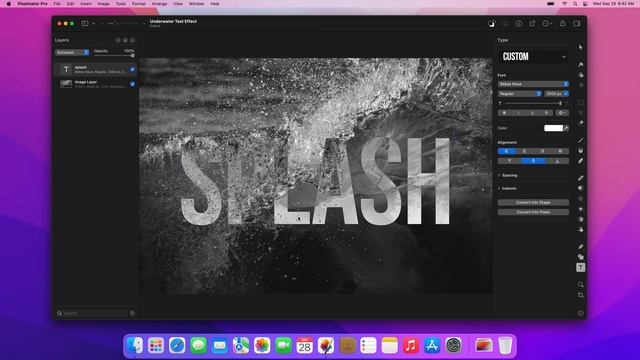Open the font size px dropdown
The height and width of the screenshot is (360, 640).
click(557, 94)
